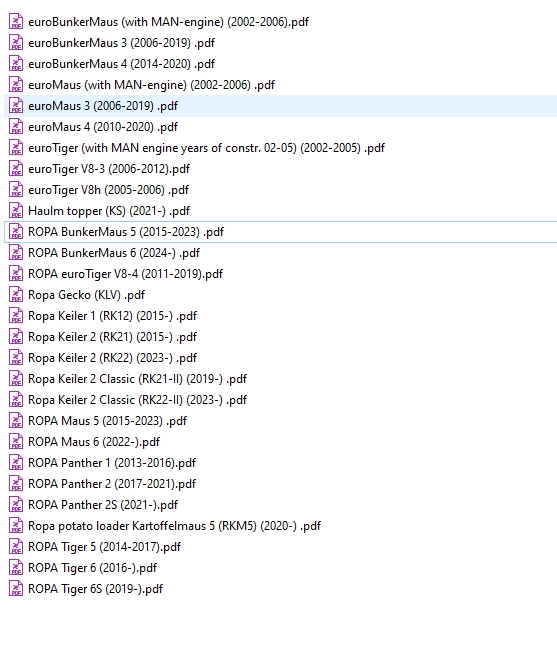Viewport: 557px width, 655px height.
Task: Select file name ROPA Panther 2 (2017-2021).pdf
Action: click(112, 484)
